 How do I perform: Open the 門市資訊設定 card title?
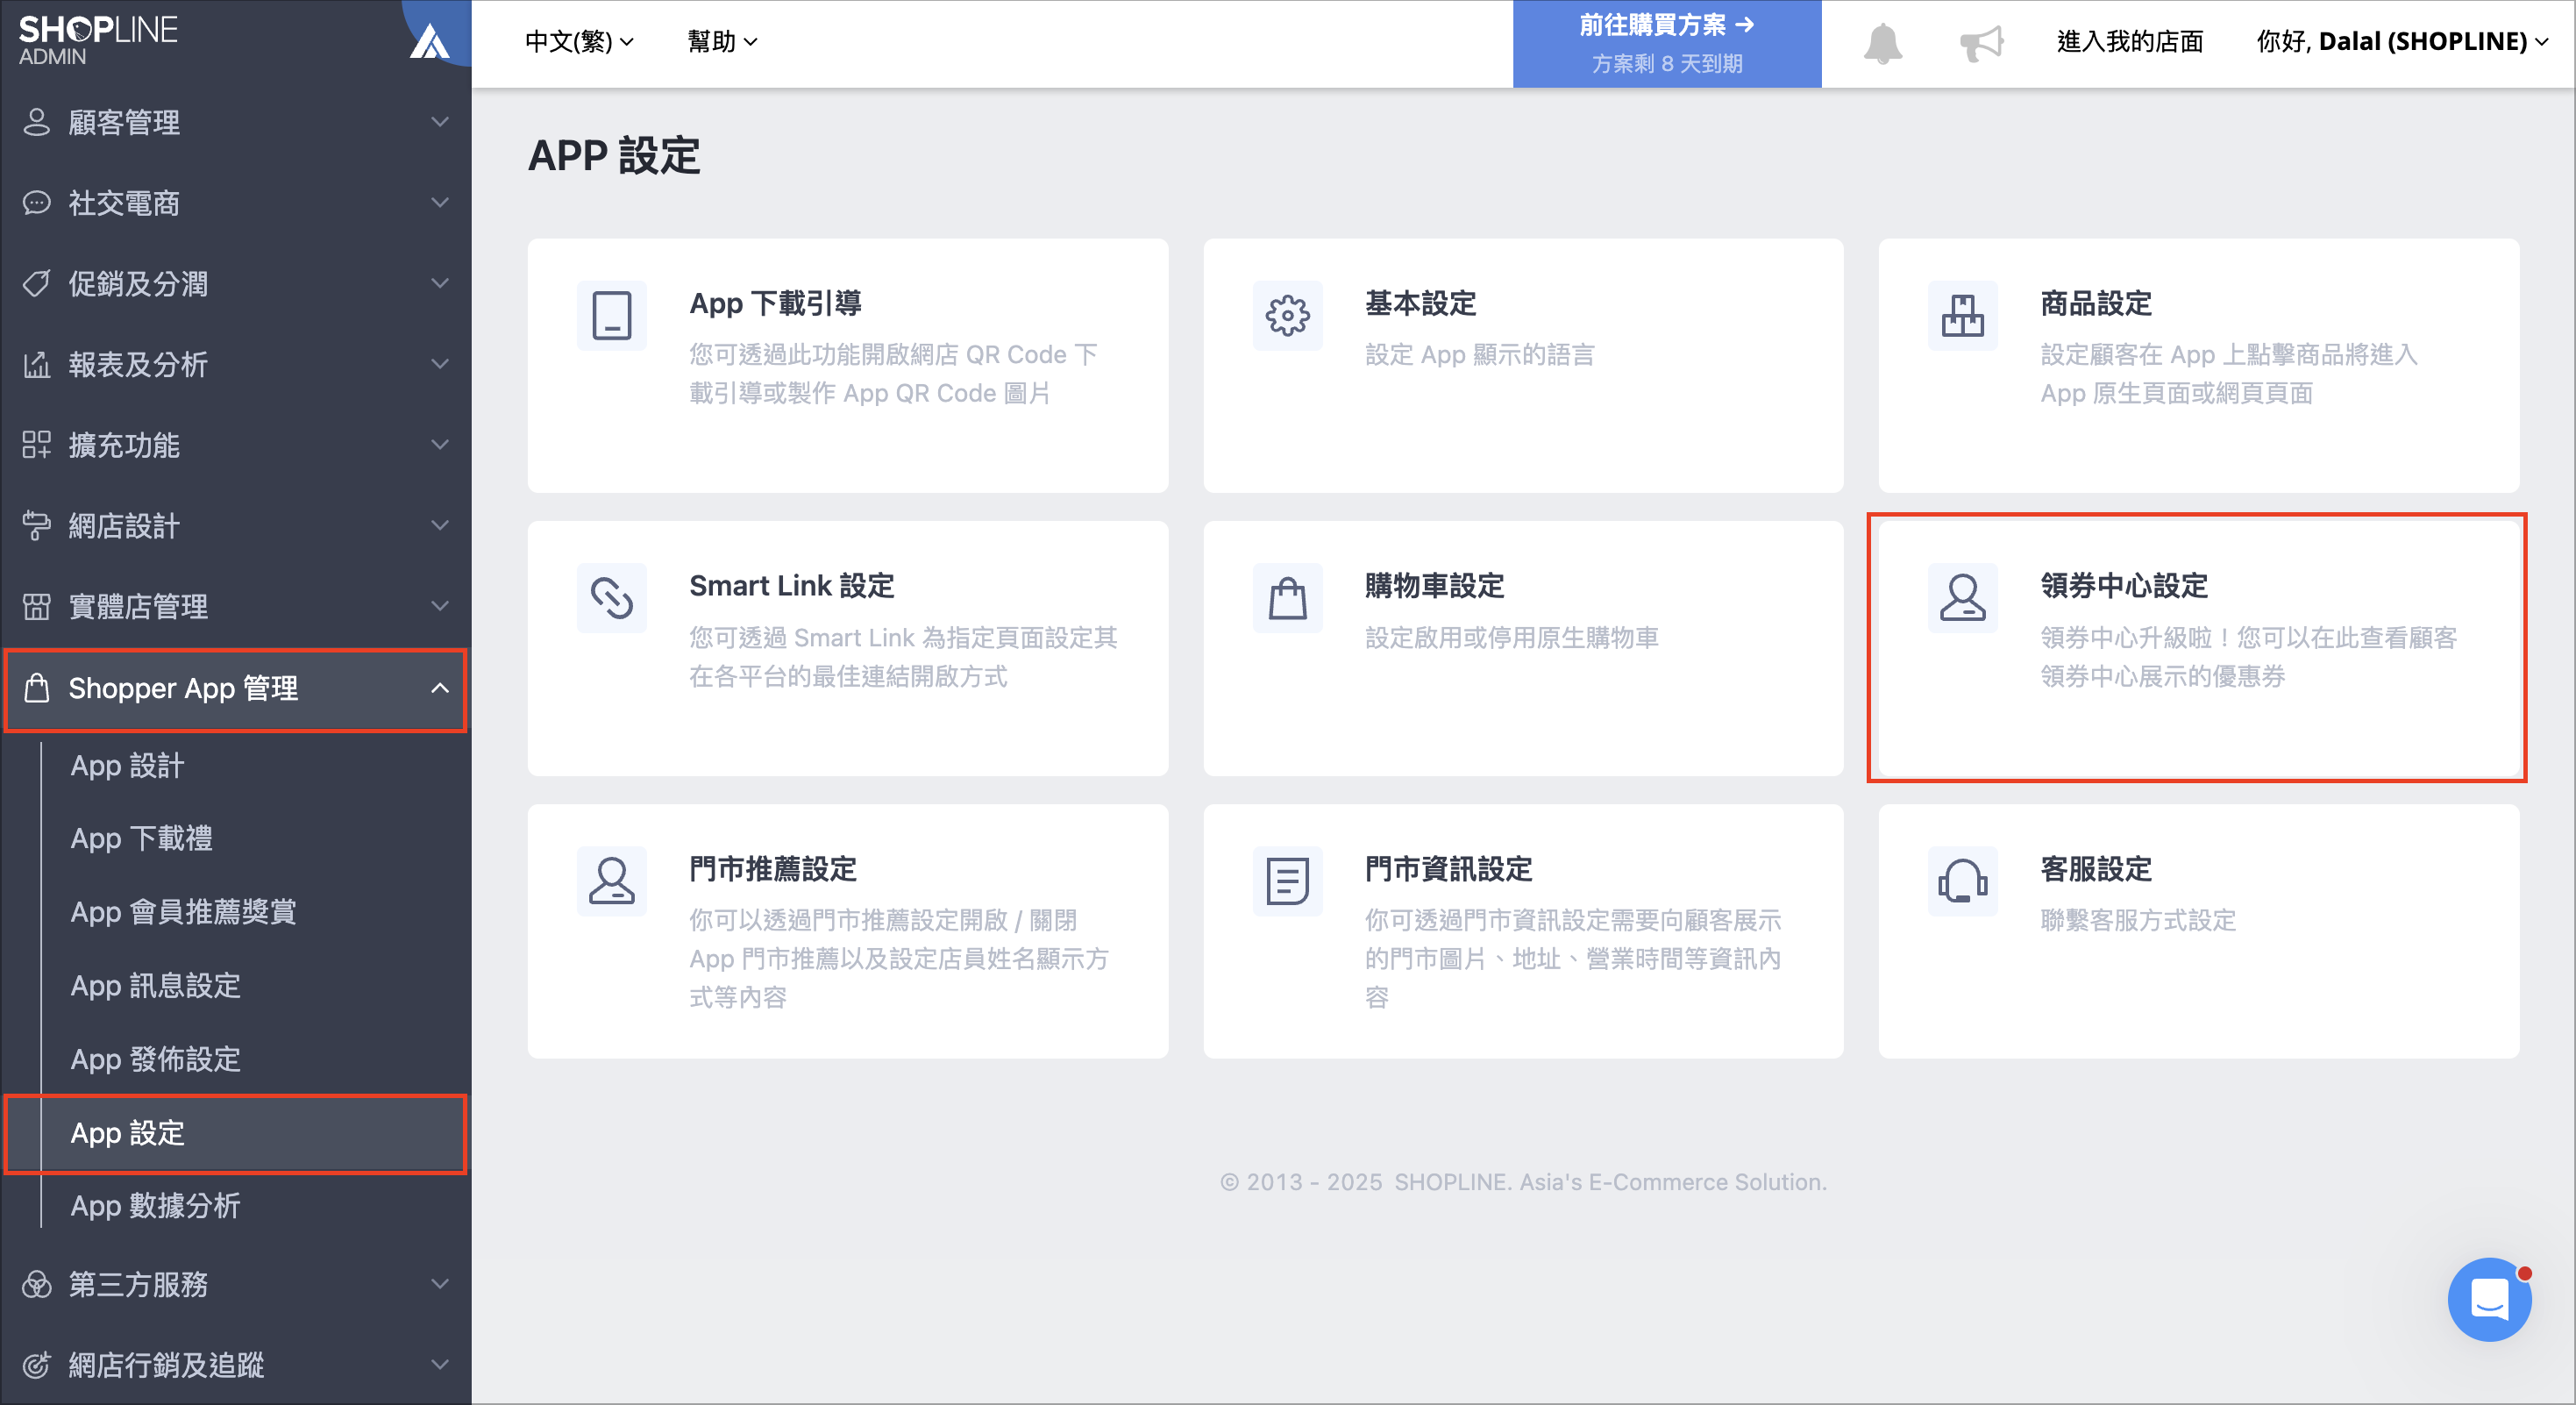(1449, 869)
